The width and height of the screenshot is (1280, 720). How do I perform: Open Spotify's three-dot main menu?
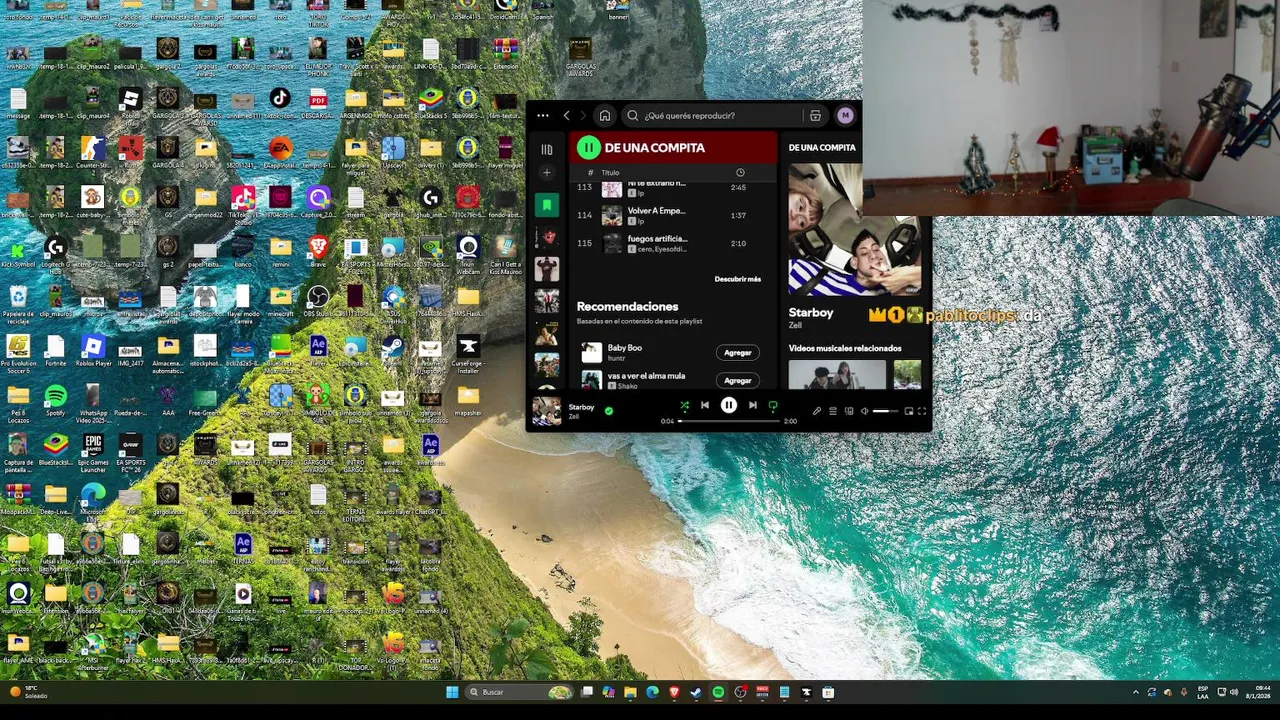coord(543,115)
